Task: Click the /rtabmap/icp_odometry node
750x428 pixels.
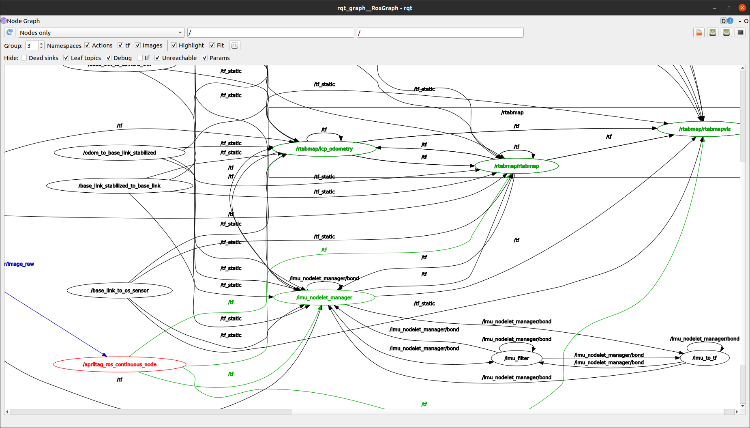Action: click(324, 148)
